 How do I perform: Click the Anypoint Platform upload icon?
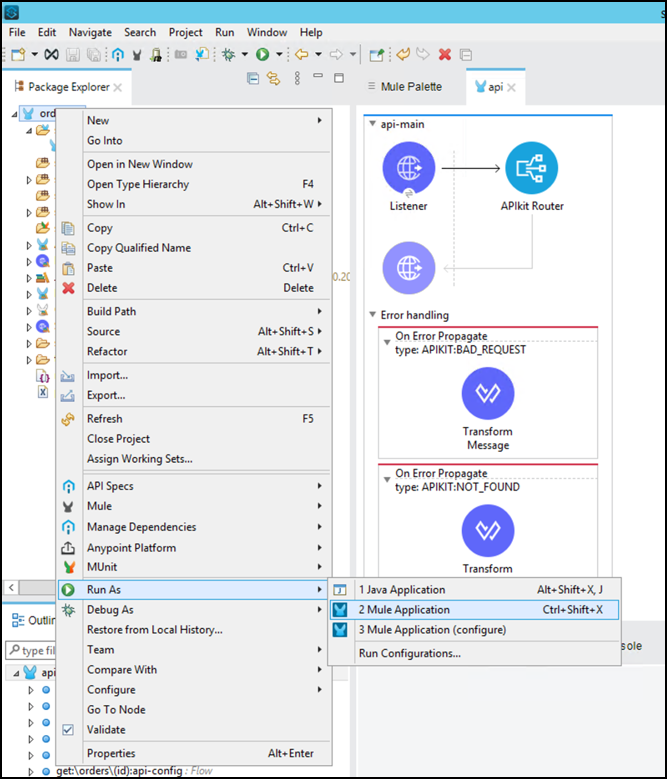tap(68, 547)
